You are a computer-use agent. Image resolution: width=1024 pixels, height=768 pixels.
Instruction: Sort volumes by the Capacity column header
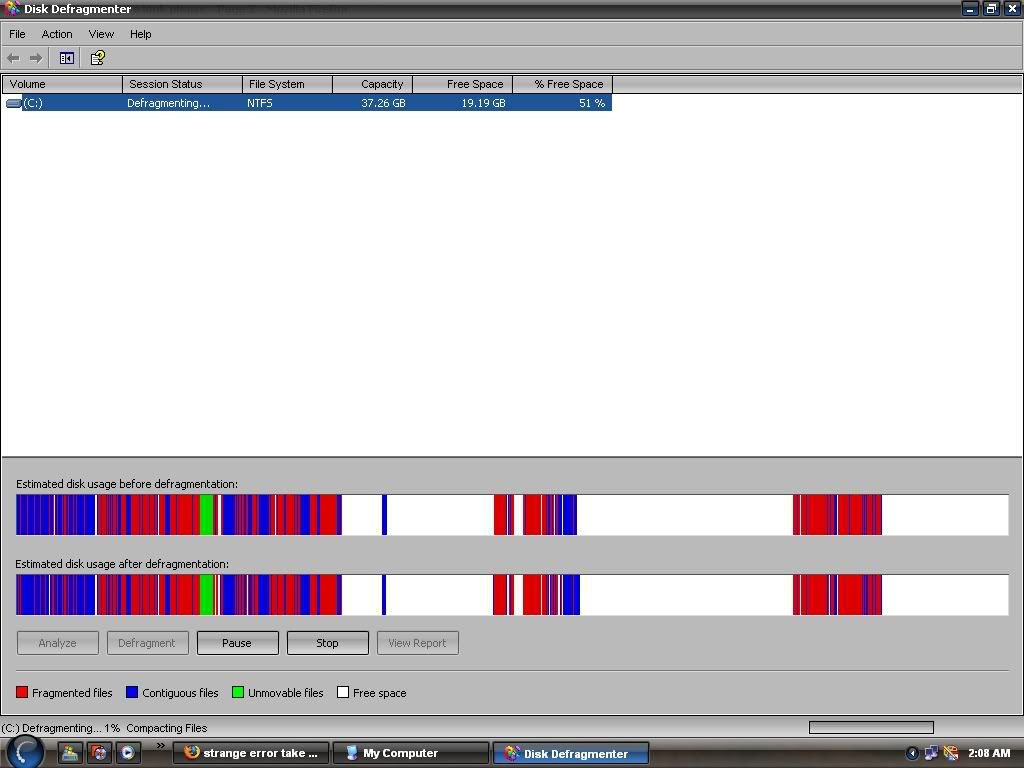click(372, 84)
